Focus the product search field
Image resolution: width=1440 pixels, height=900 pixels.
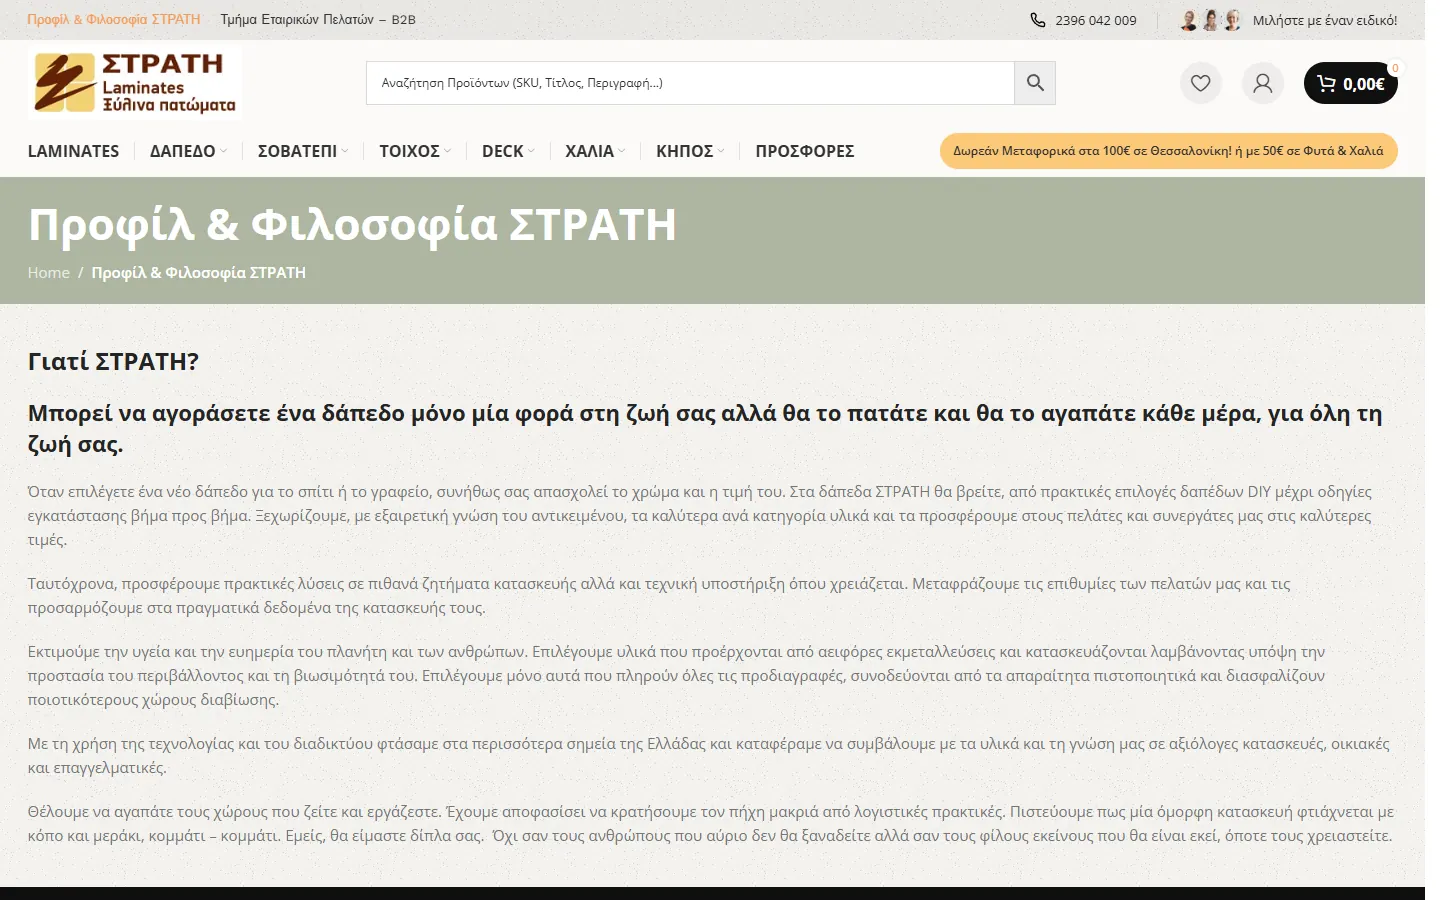click(691, 83)
